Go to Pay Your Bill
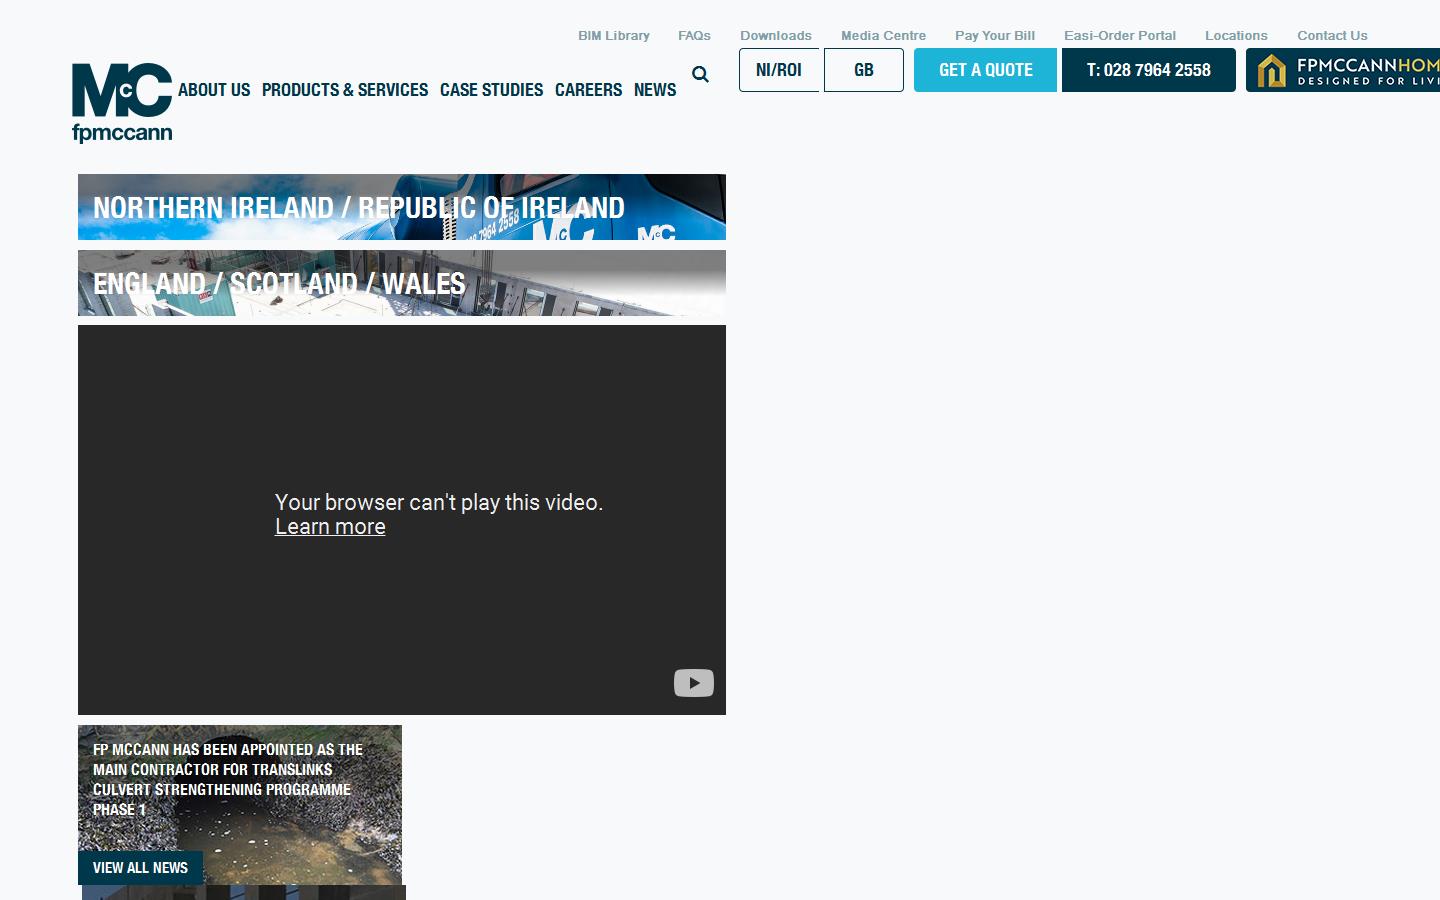 tap(994, 36)
